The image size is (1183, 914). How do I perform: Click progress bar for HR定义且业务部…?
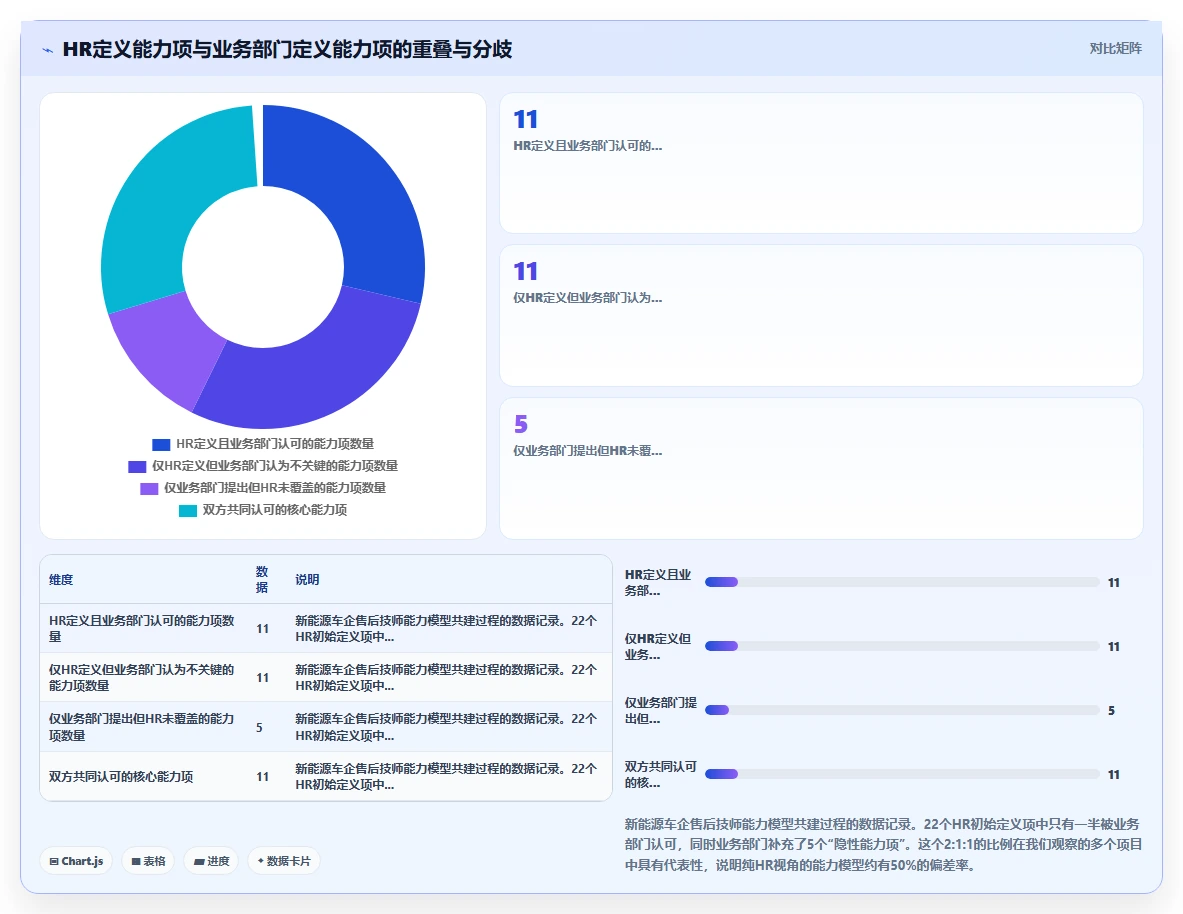click(x=902, y=582)
